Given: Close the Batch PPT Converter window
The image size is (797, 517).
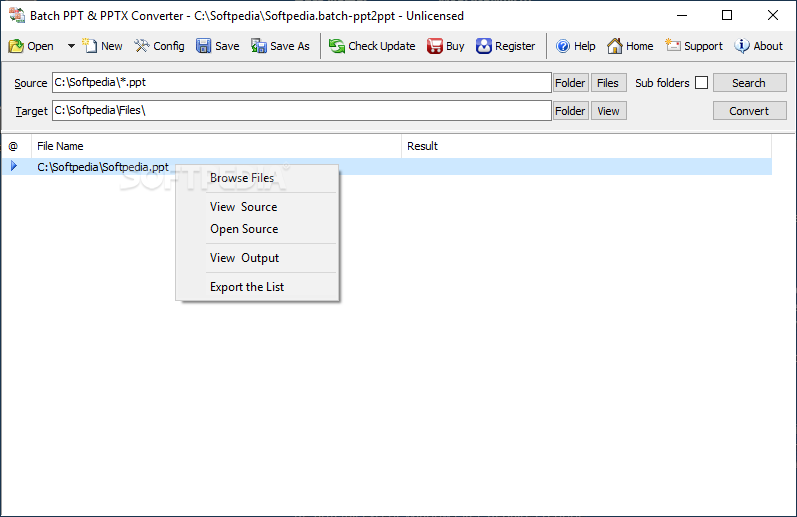Looking at the screenshot, I should click(773, 15).
